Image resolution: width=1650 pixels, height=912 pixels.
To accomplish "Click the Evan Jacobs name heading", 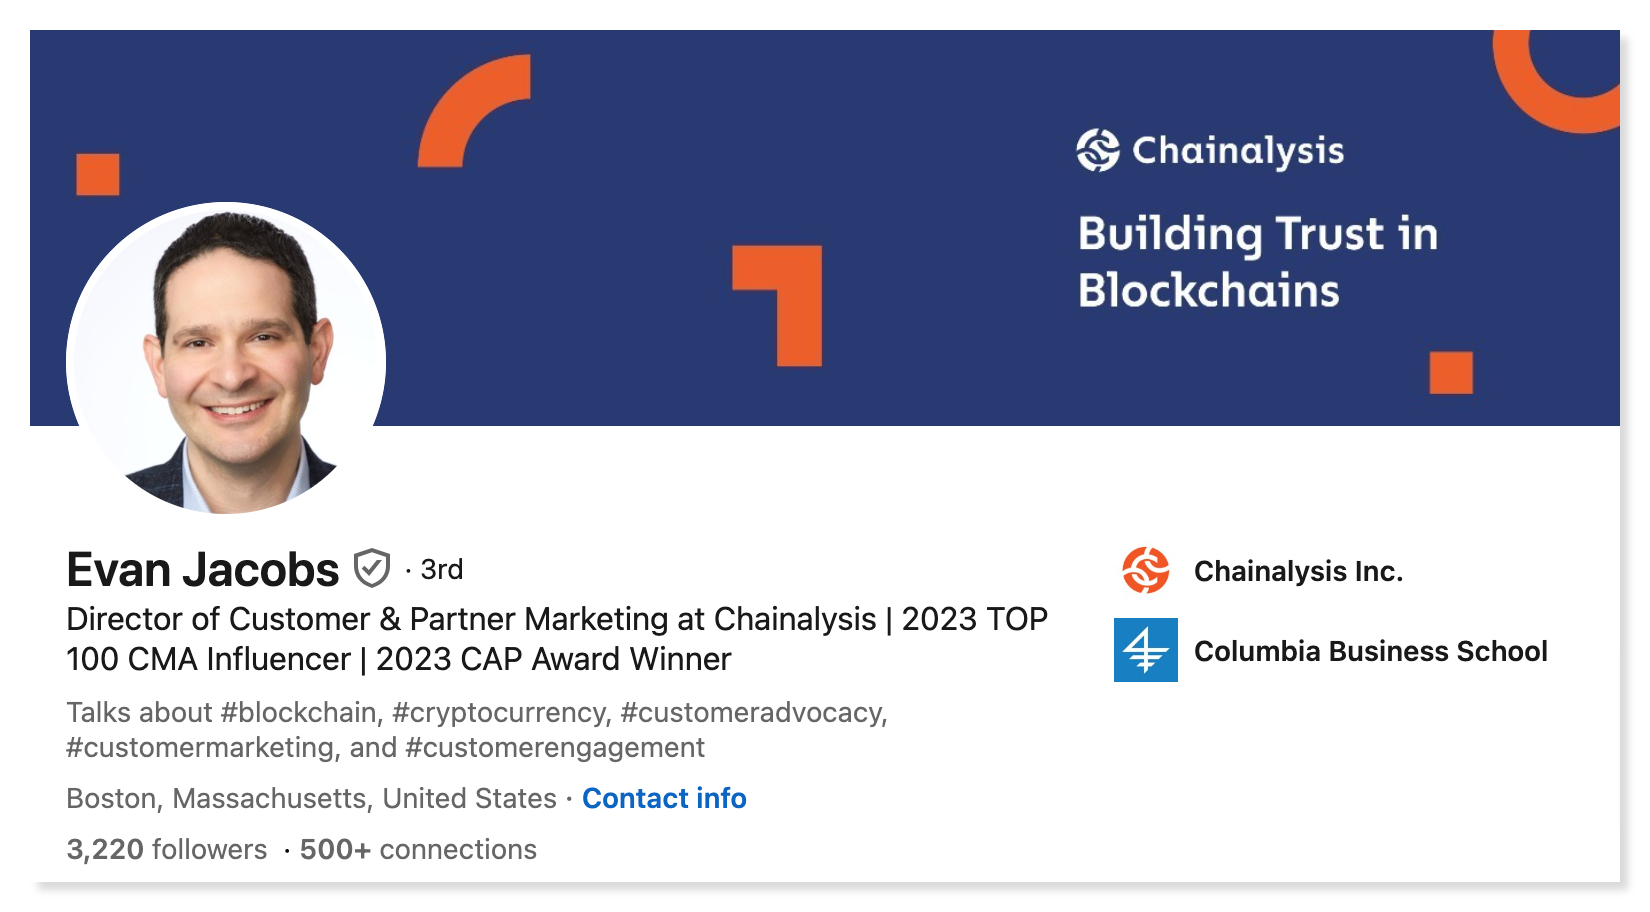I will (203, 569).
